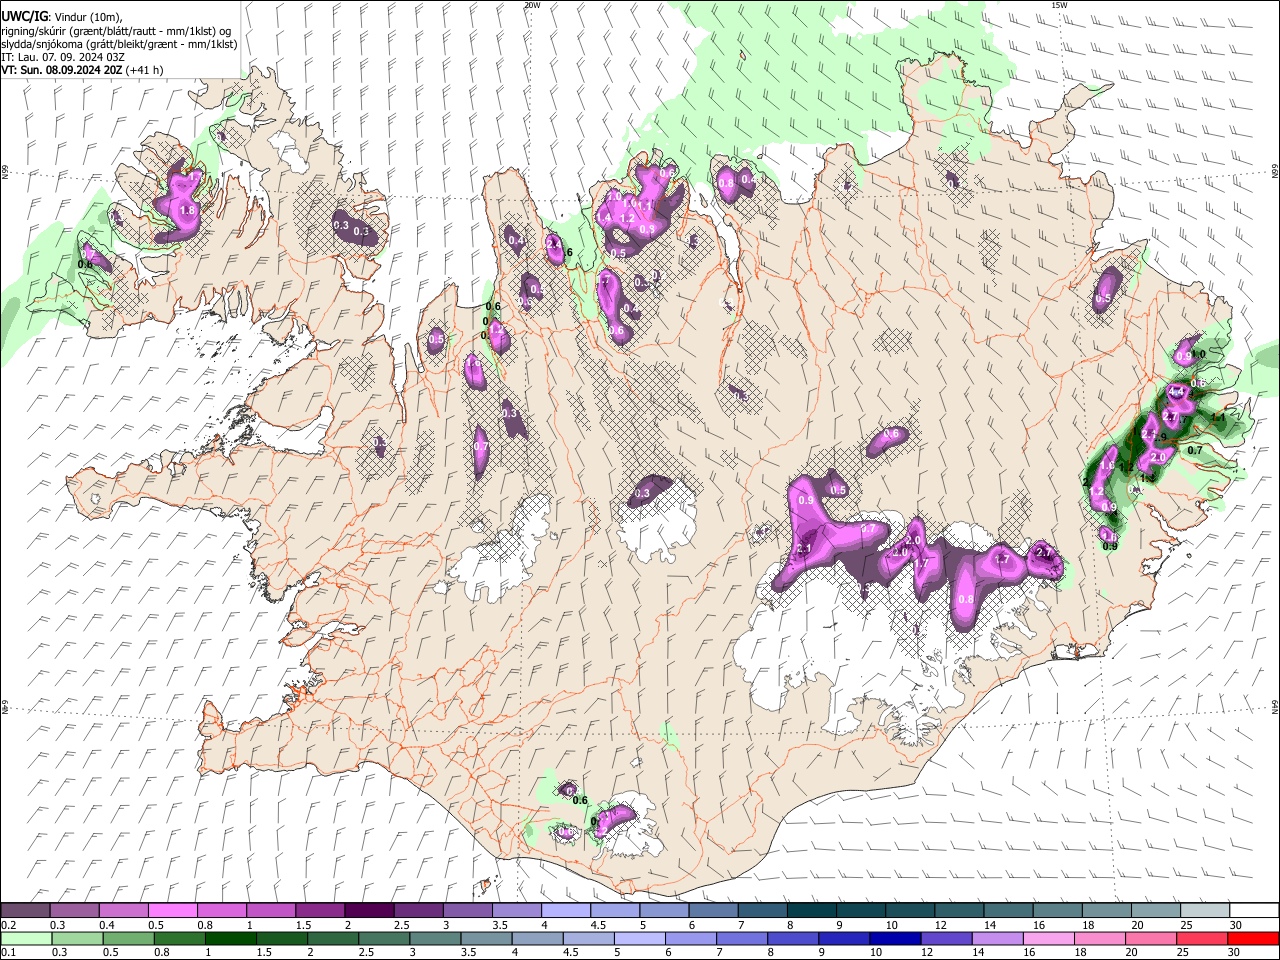1280x960 pixels.
Task: Pick the top-row swatch between 12 and 14
Action: 957,911
